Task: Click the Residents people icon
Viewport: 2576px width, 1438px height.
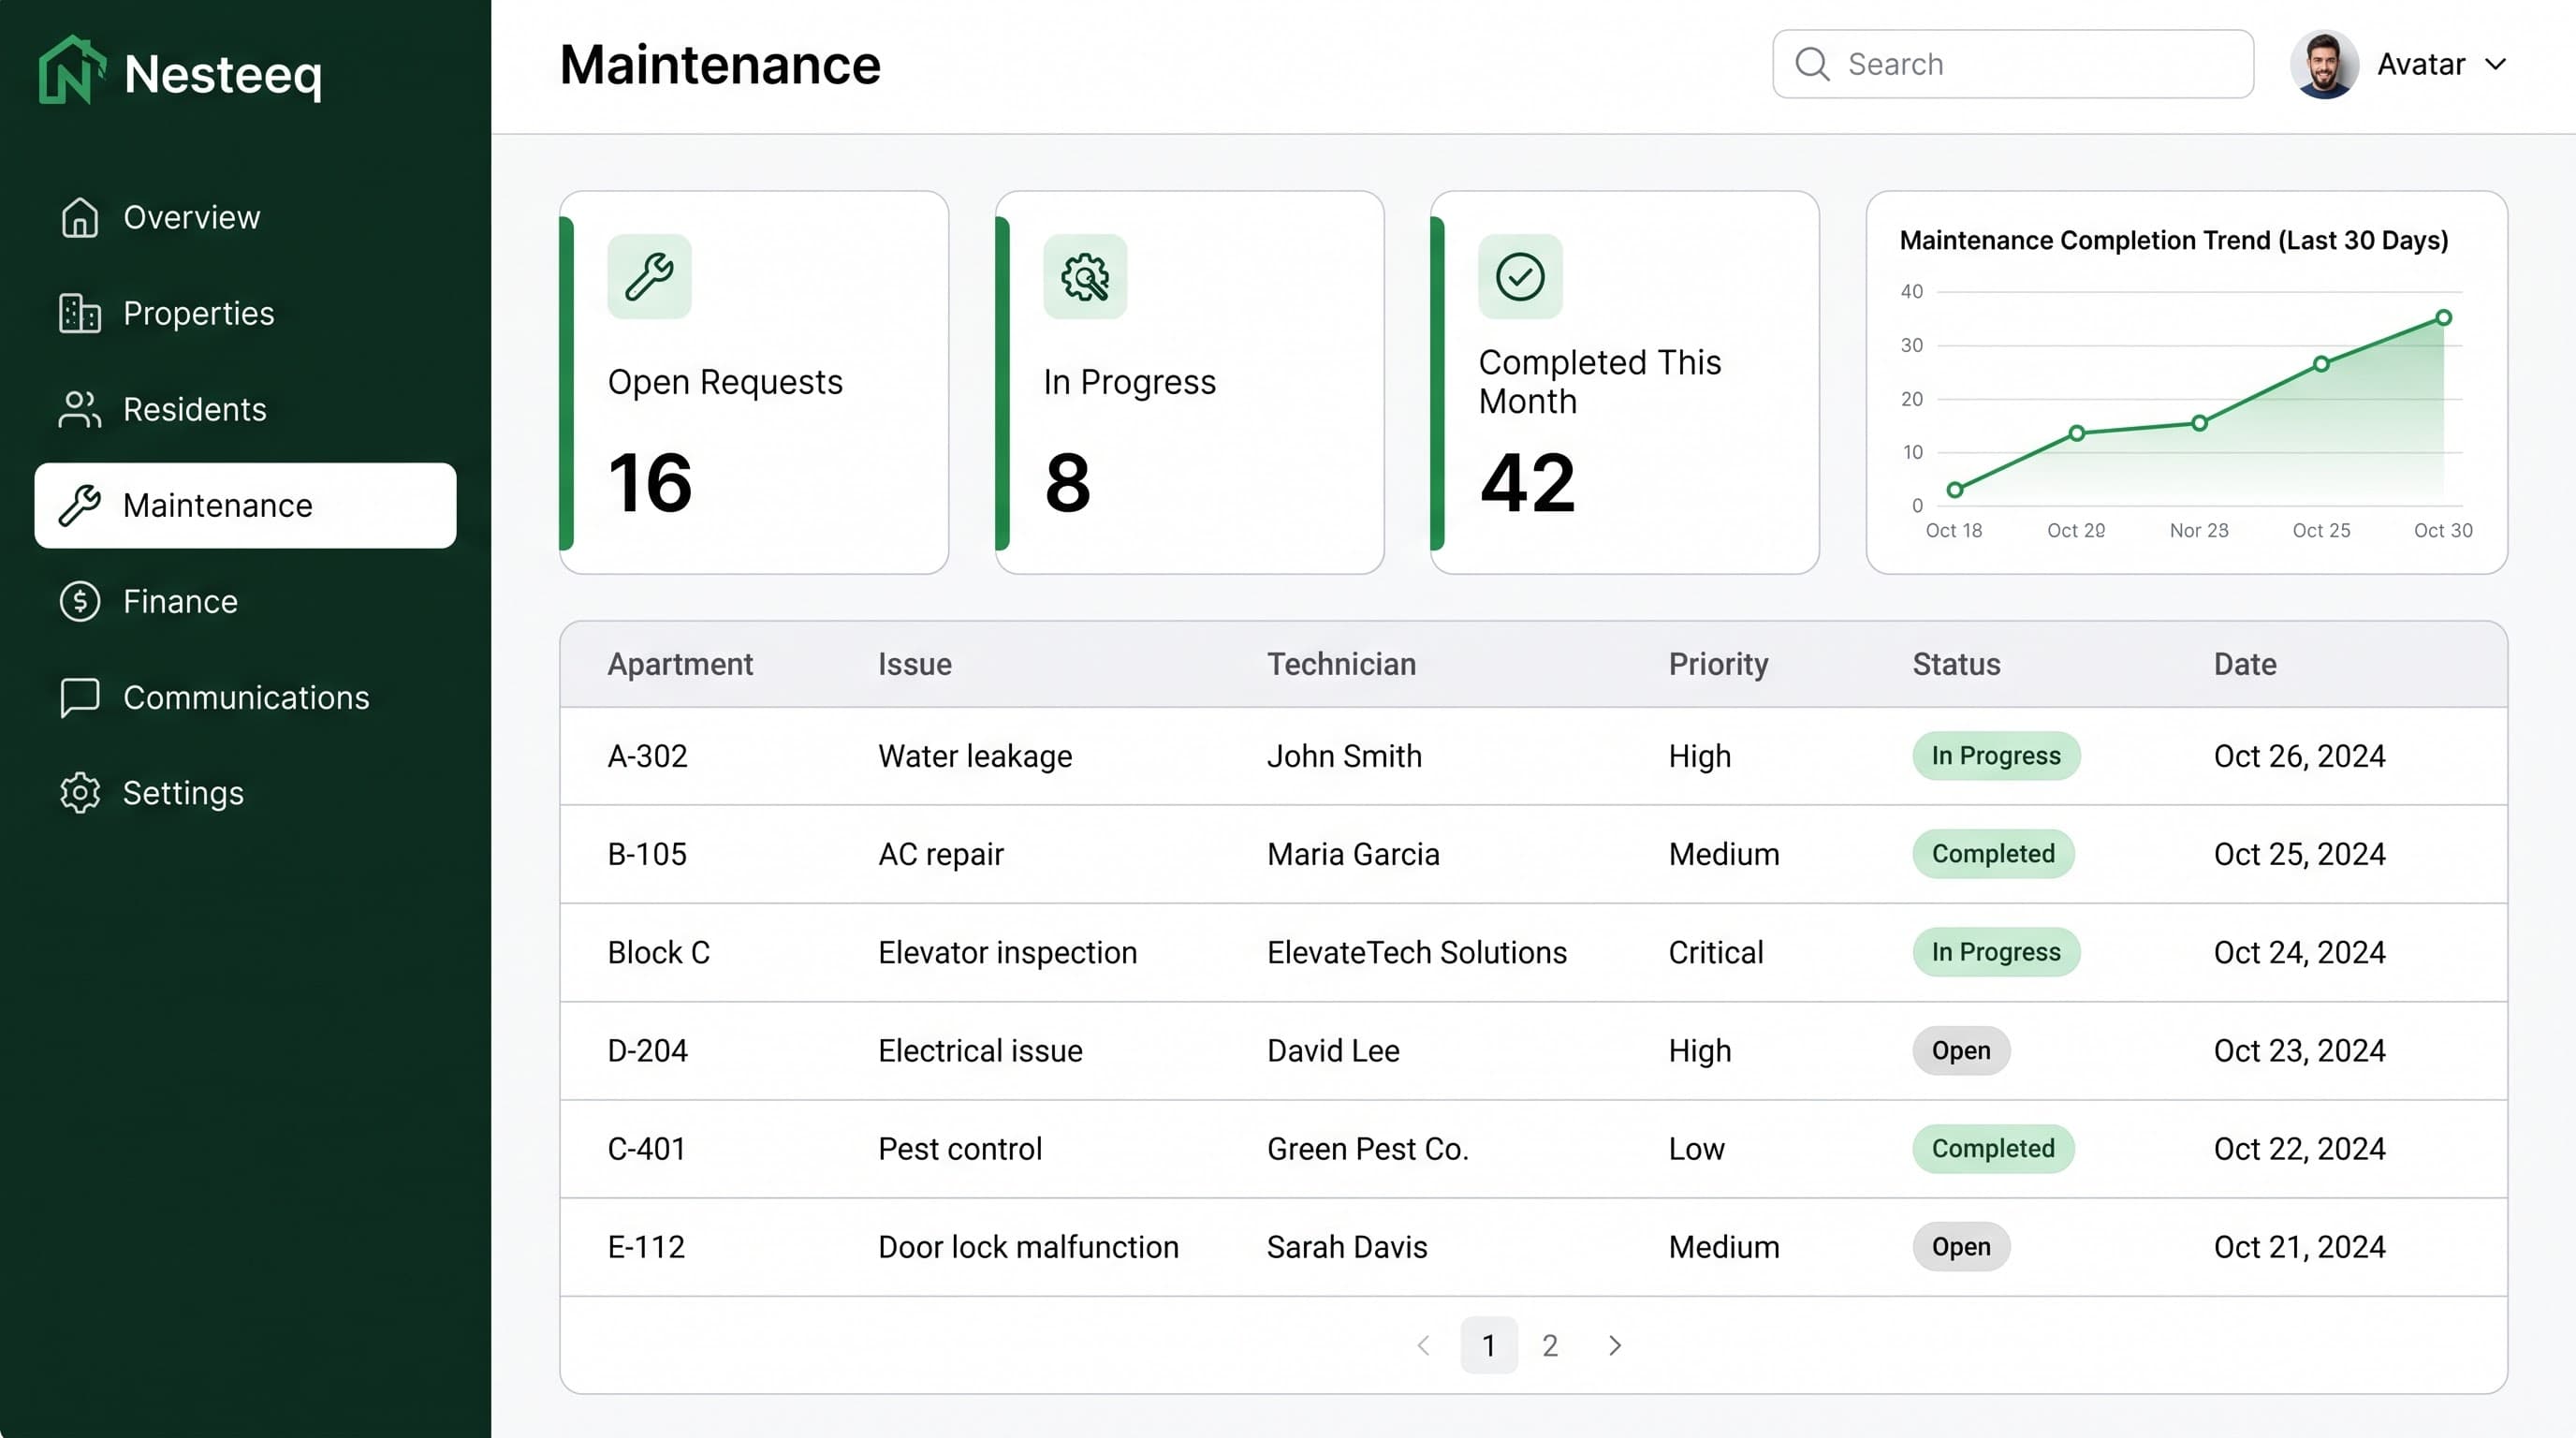Action: pyautogui.click(x=80, y=409)
